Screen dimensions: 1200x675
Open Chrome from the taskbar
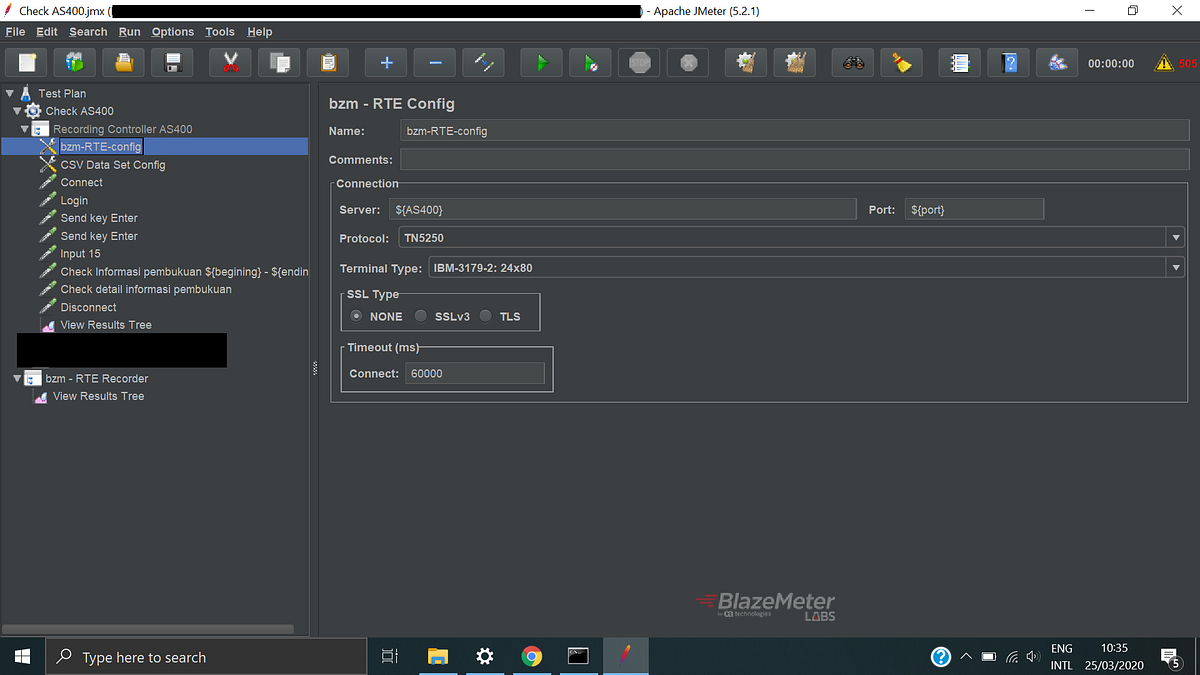tap(532, 657)
